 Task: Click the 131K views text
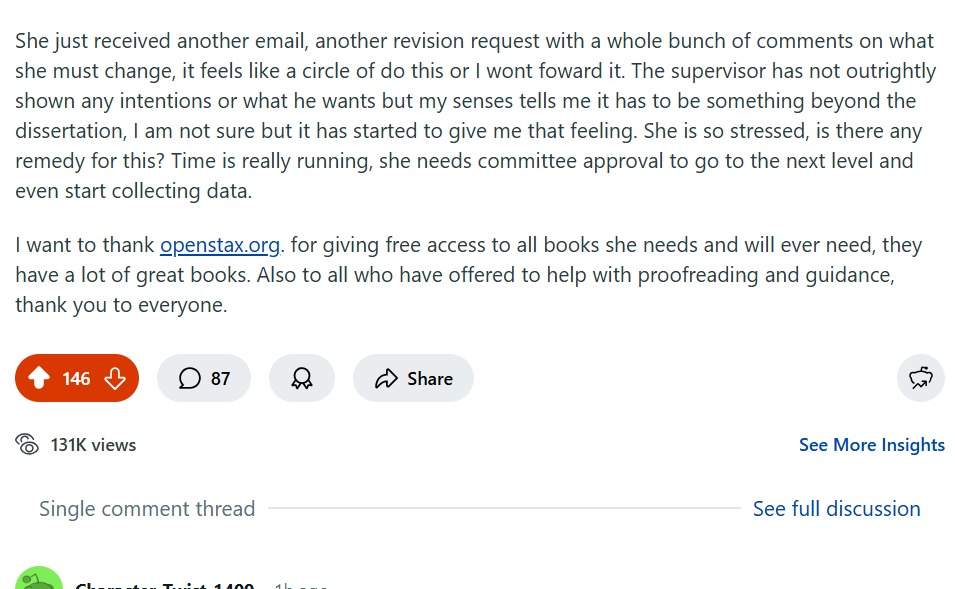click(x=93, y=445)
